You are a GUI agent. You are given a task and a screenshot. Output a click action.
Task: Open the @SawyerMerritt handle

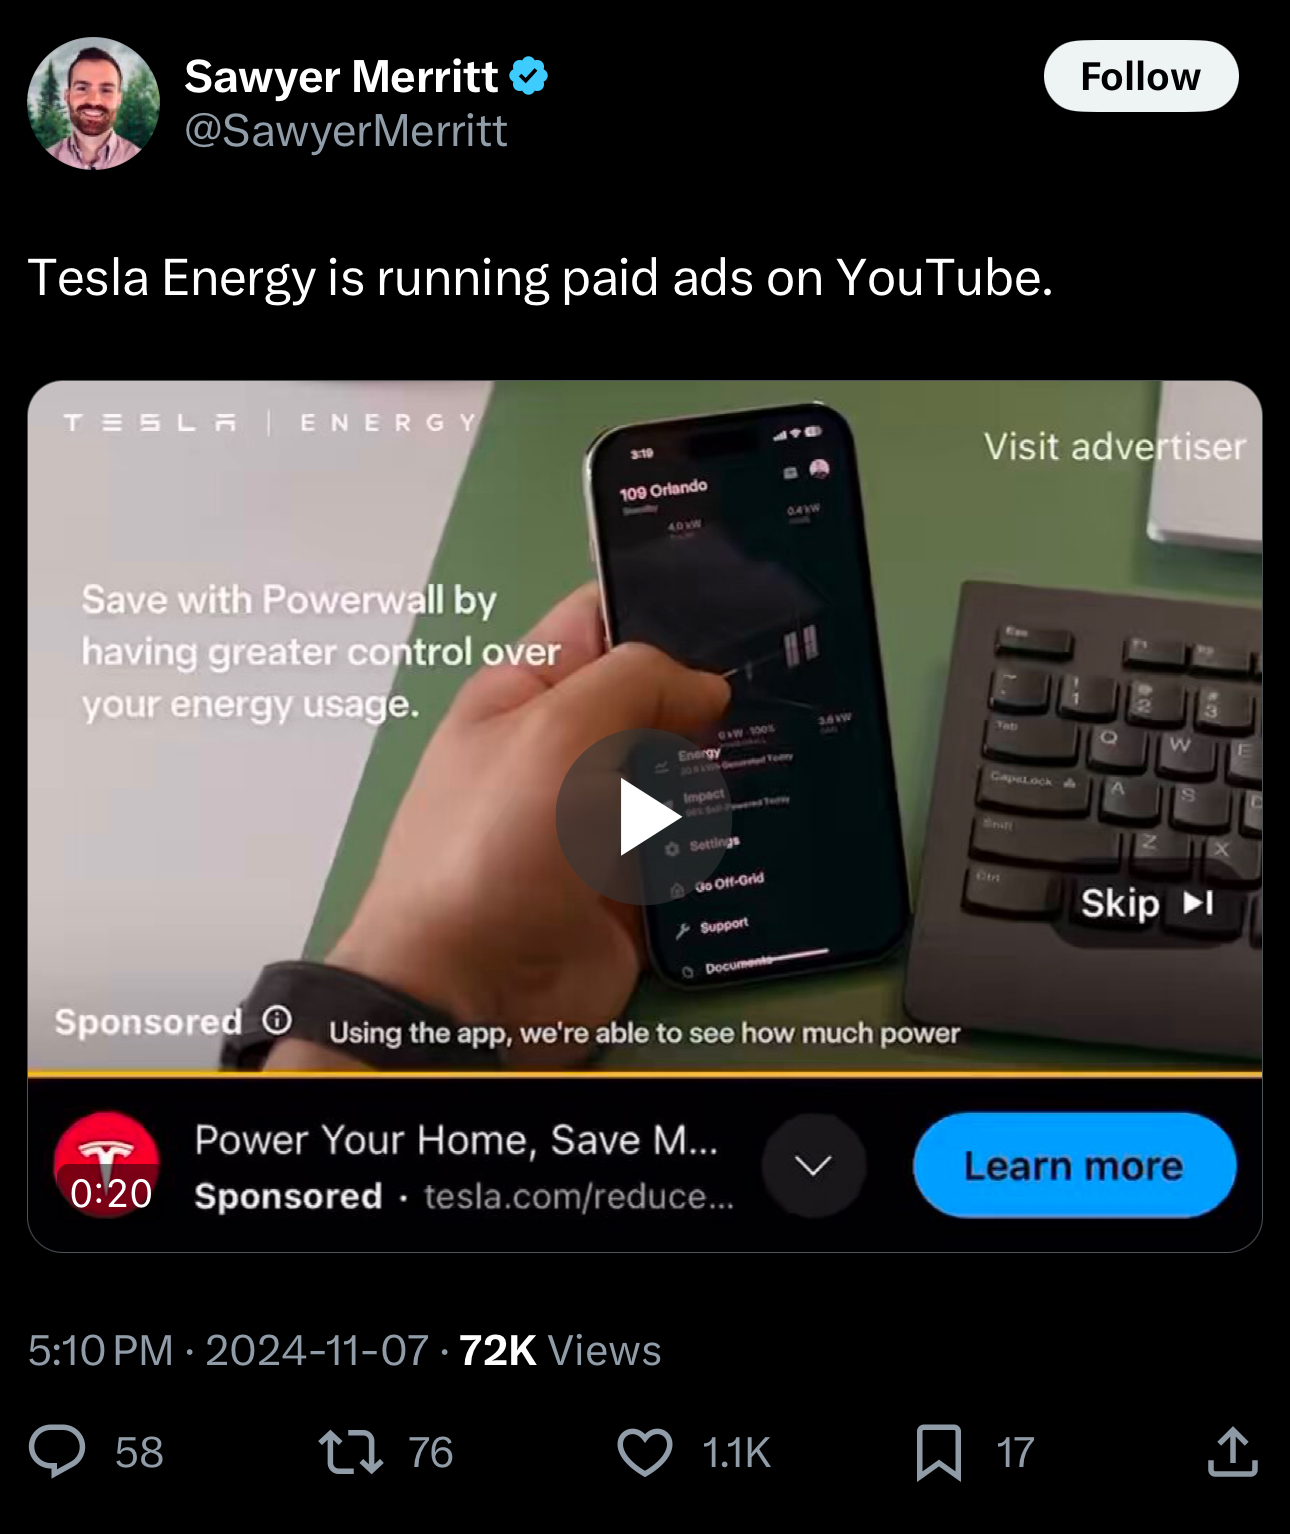346,131
